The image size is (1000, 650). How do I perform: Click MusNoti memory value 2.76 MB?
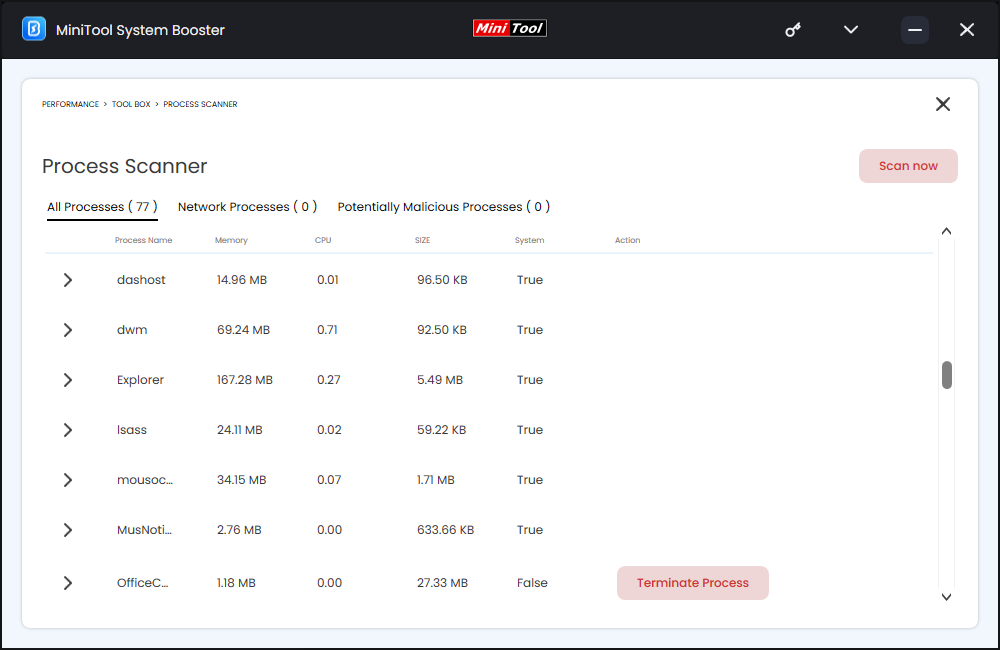tap(239, 529)
